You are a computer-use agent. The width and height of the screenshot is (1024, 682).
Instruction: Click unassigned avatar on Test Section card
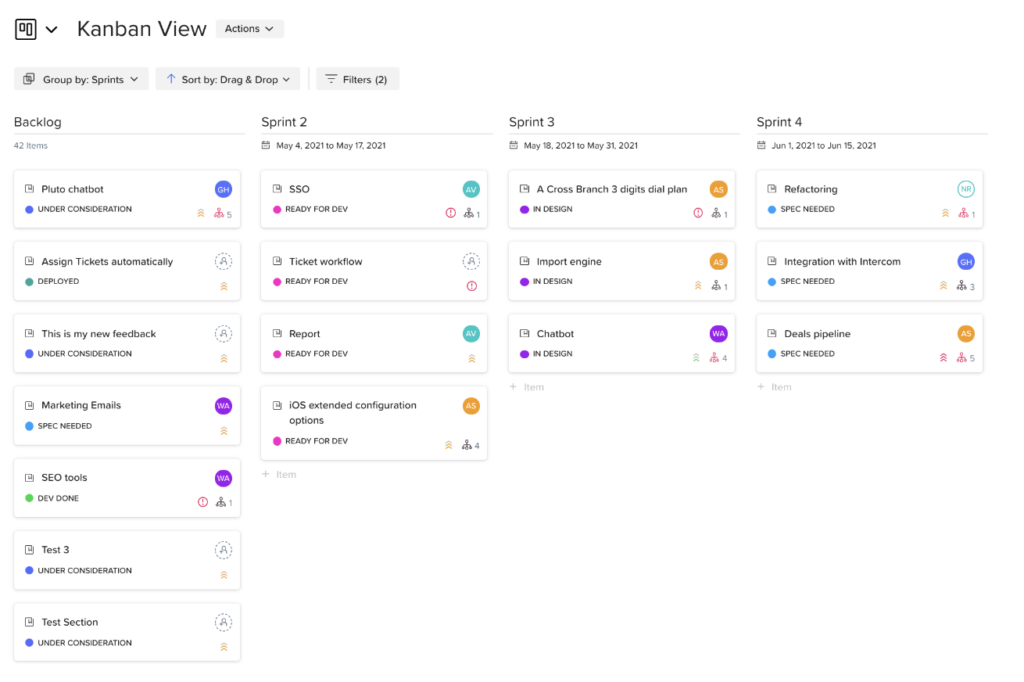click(223, 622)
